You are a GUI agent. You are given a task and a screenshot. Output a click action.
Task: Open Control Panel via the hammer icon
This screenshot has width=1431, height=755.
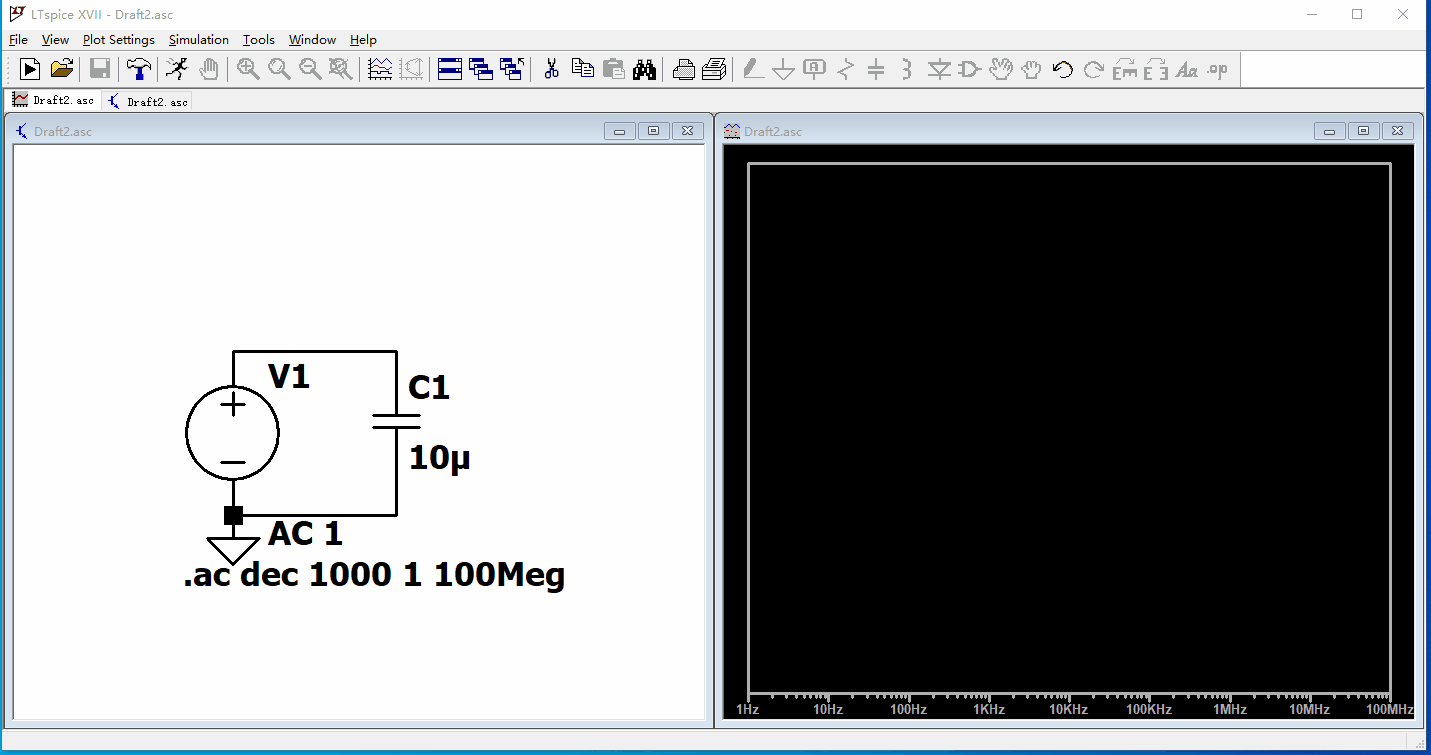point(139,69)
